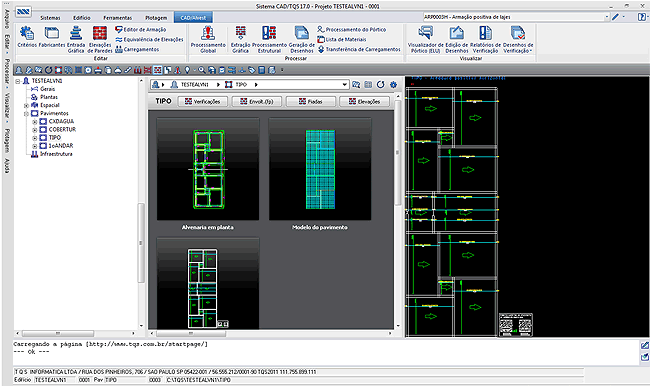Expand the arrow after TIPO in breadcrumb
Viewport: 650px width, 386px height.
click(256, 85)
